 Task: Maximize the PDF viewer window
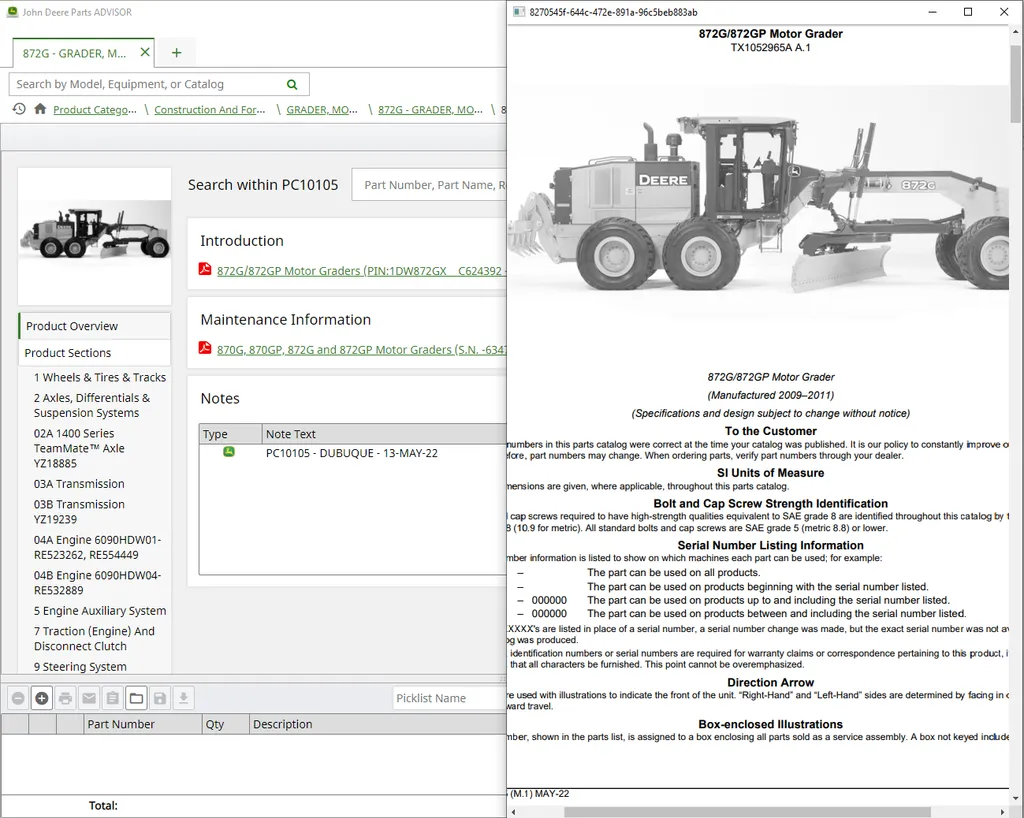pyautogui.click(x=968, y=12)
